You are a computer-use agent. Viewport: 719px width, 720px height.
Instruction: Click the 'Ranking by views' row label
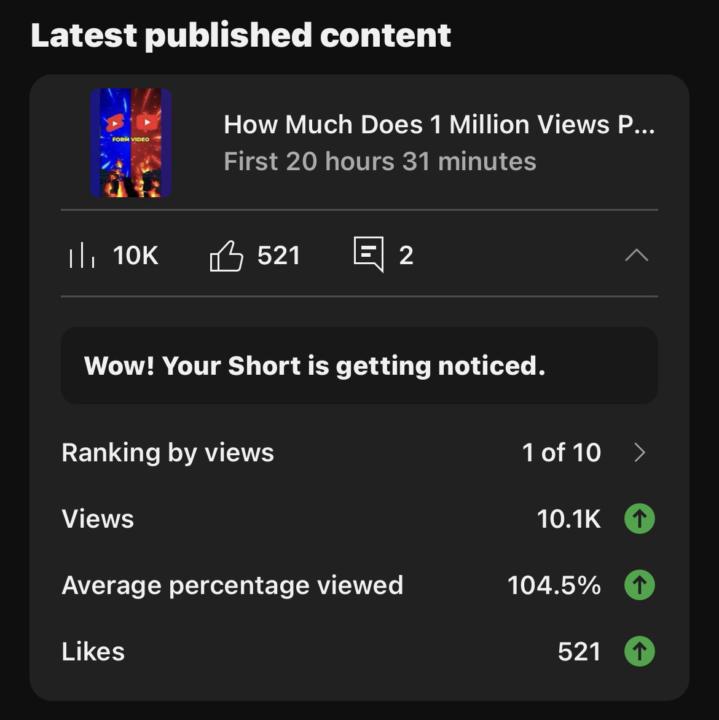167,453
